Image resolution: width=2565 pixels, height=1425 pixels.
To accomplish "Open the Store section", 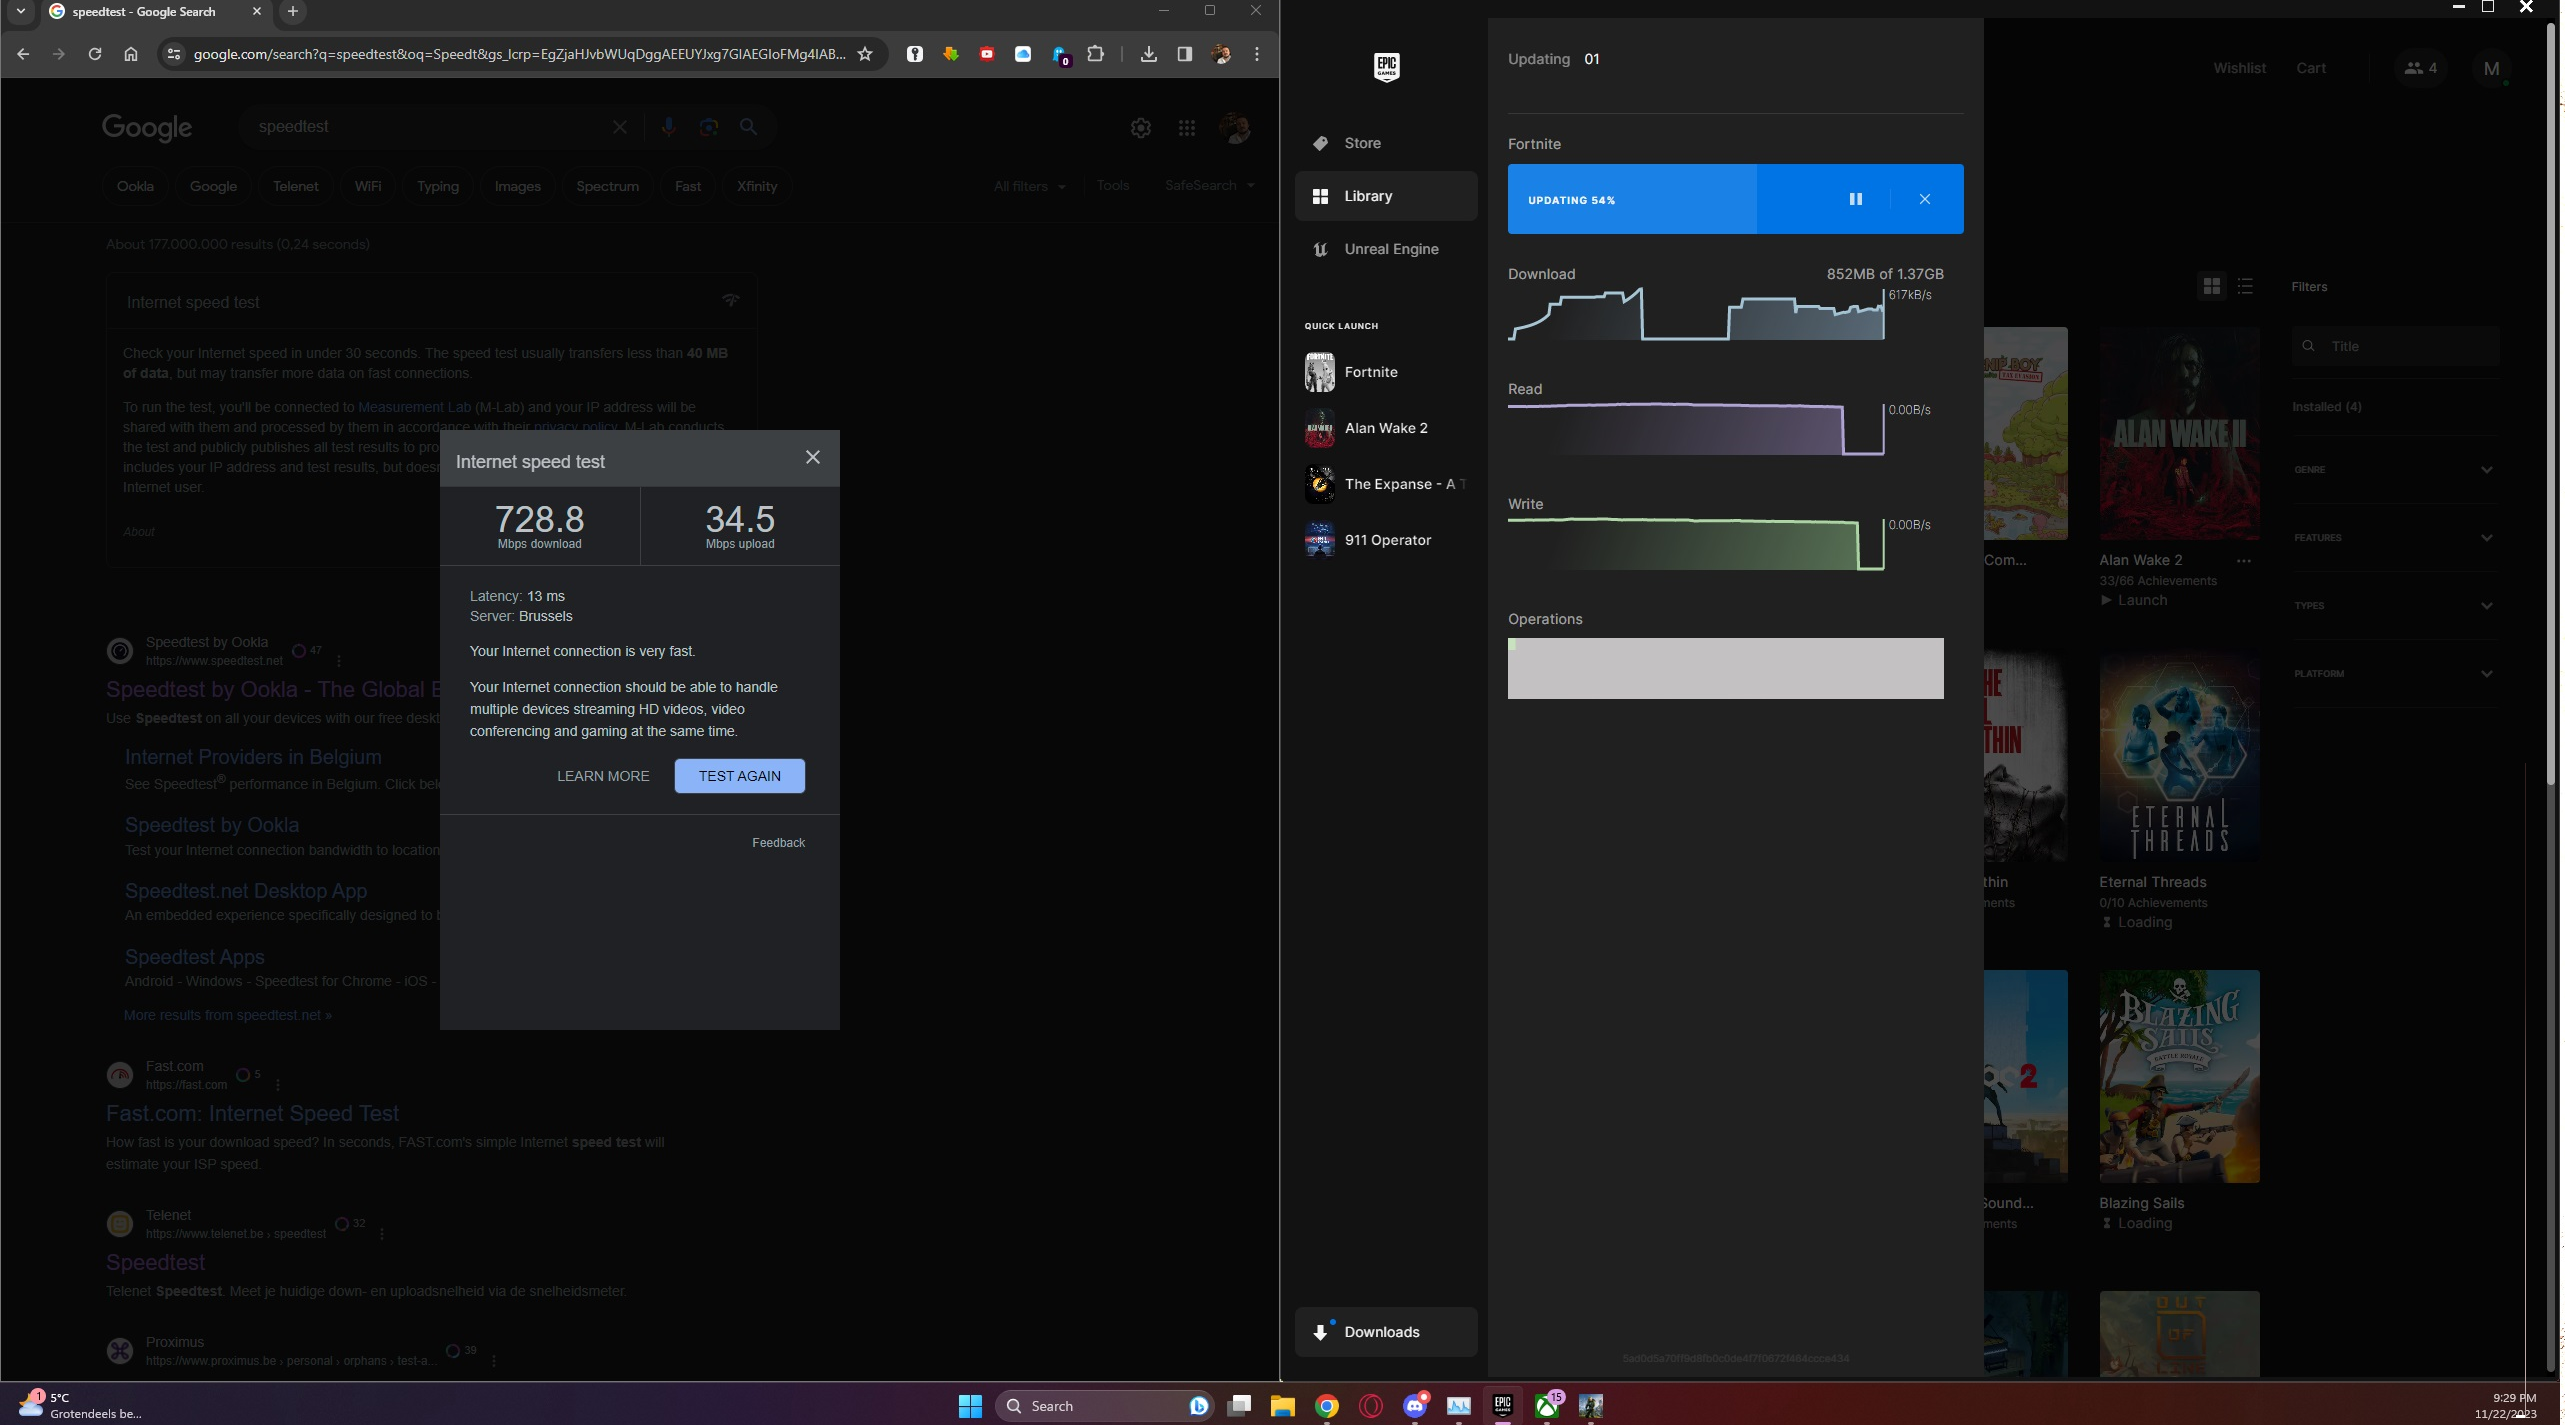I will (1362, 143).
